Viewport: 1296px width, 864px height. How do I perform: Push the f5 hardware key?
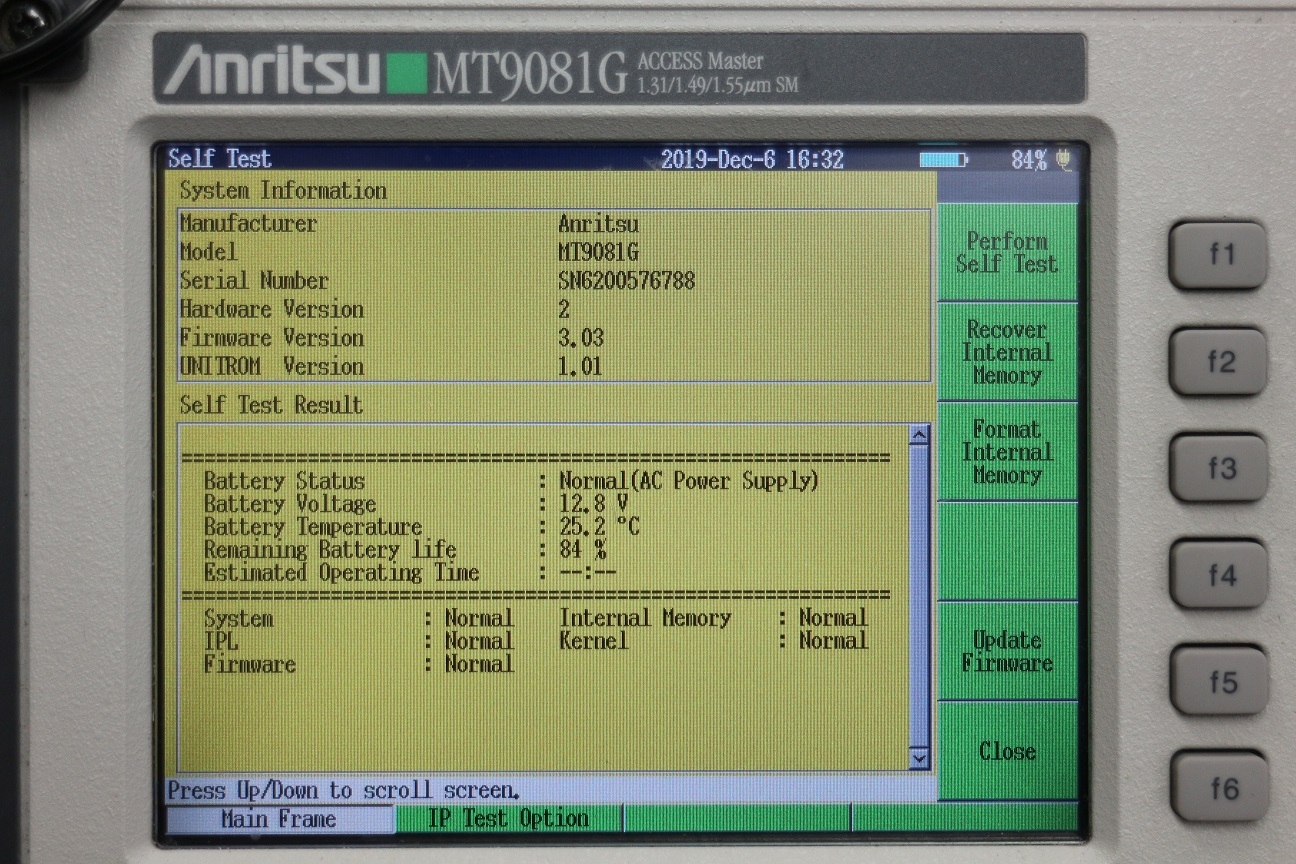[1220, 680]
